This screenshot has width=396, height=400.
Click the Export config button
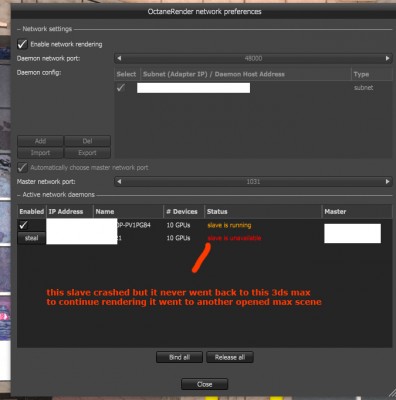tap(87, 153)
